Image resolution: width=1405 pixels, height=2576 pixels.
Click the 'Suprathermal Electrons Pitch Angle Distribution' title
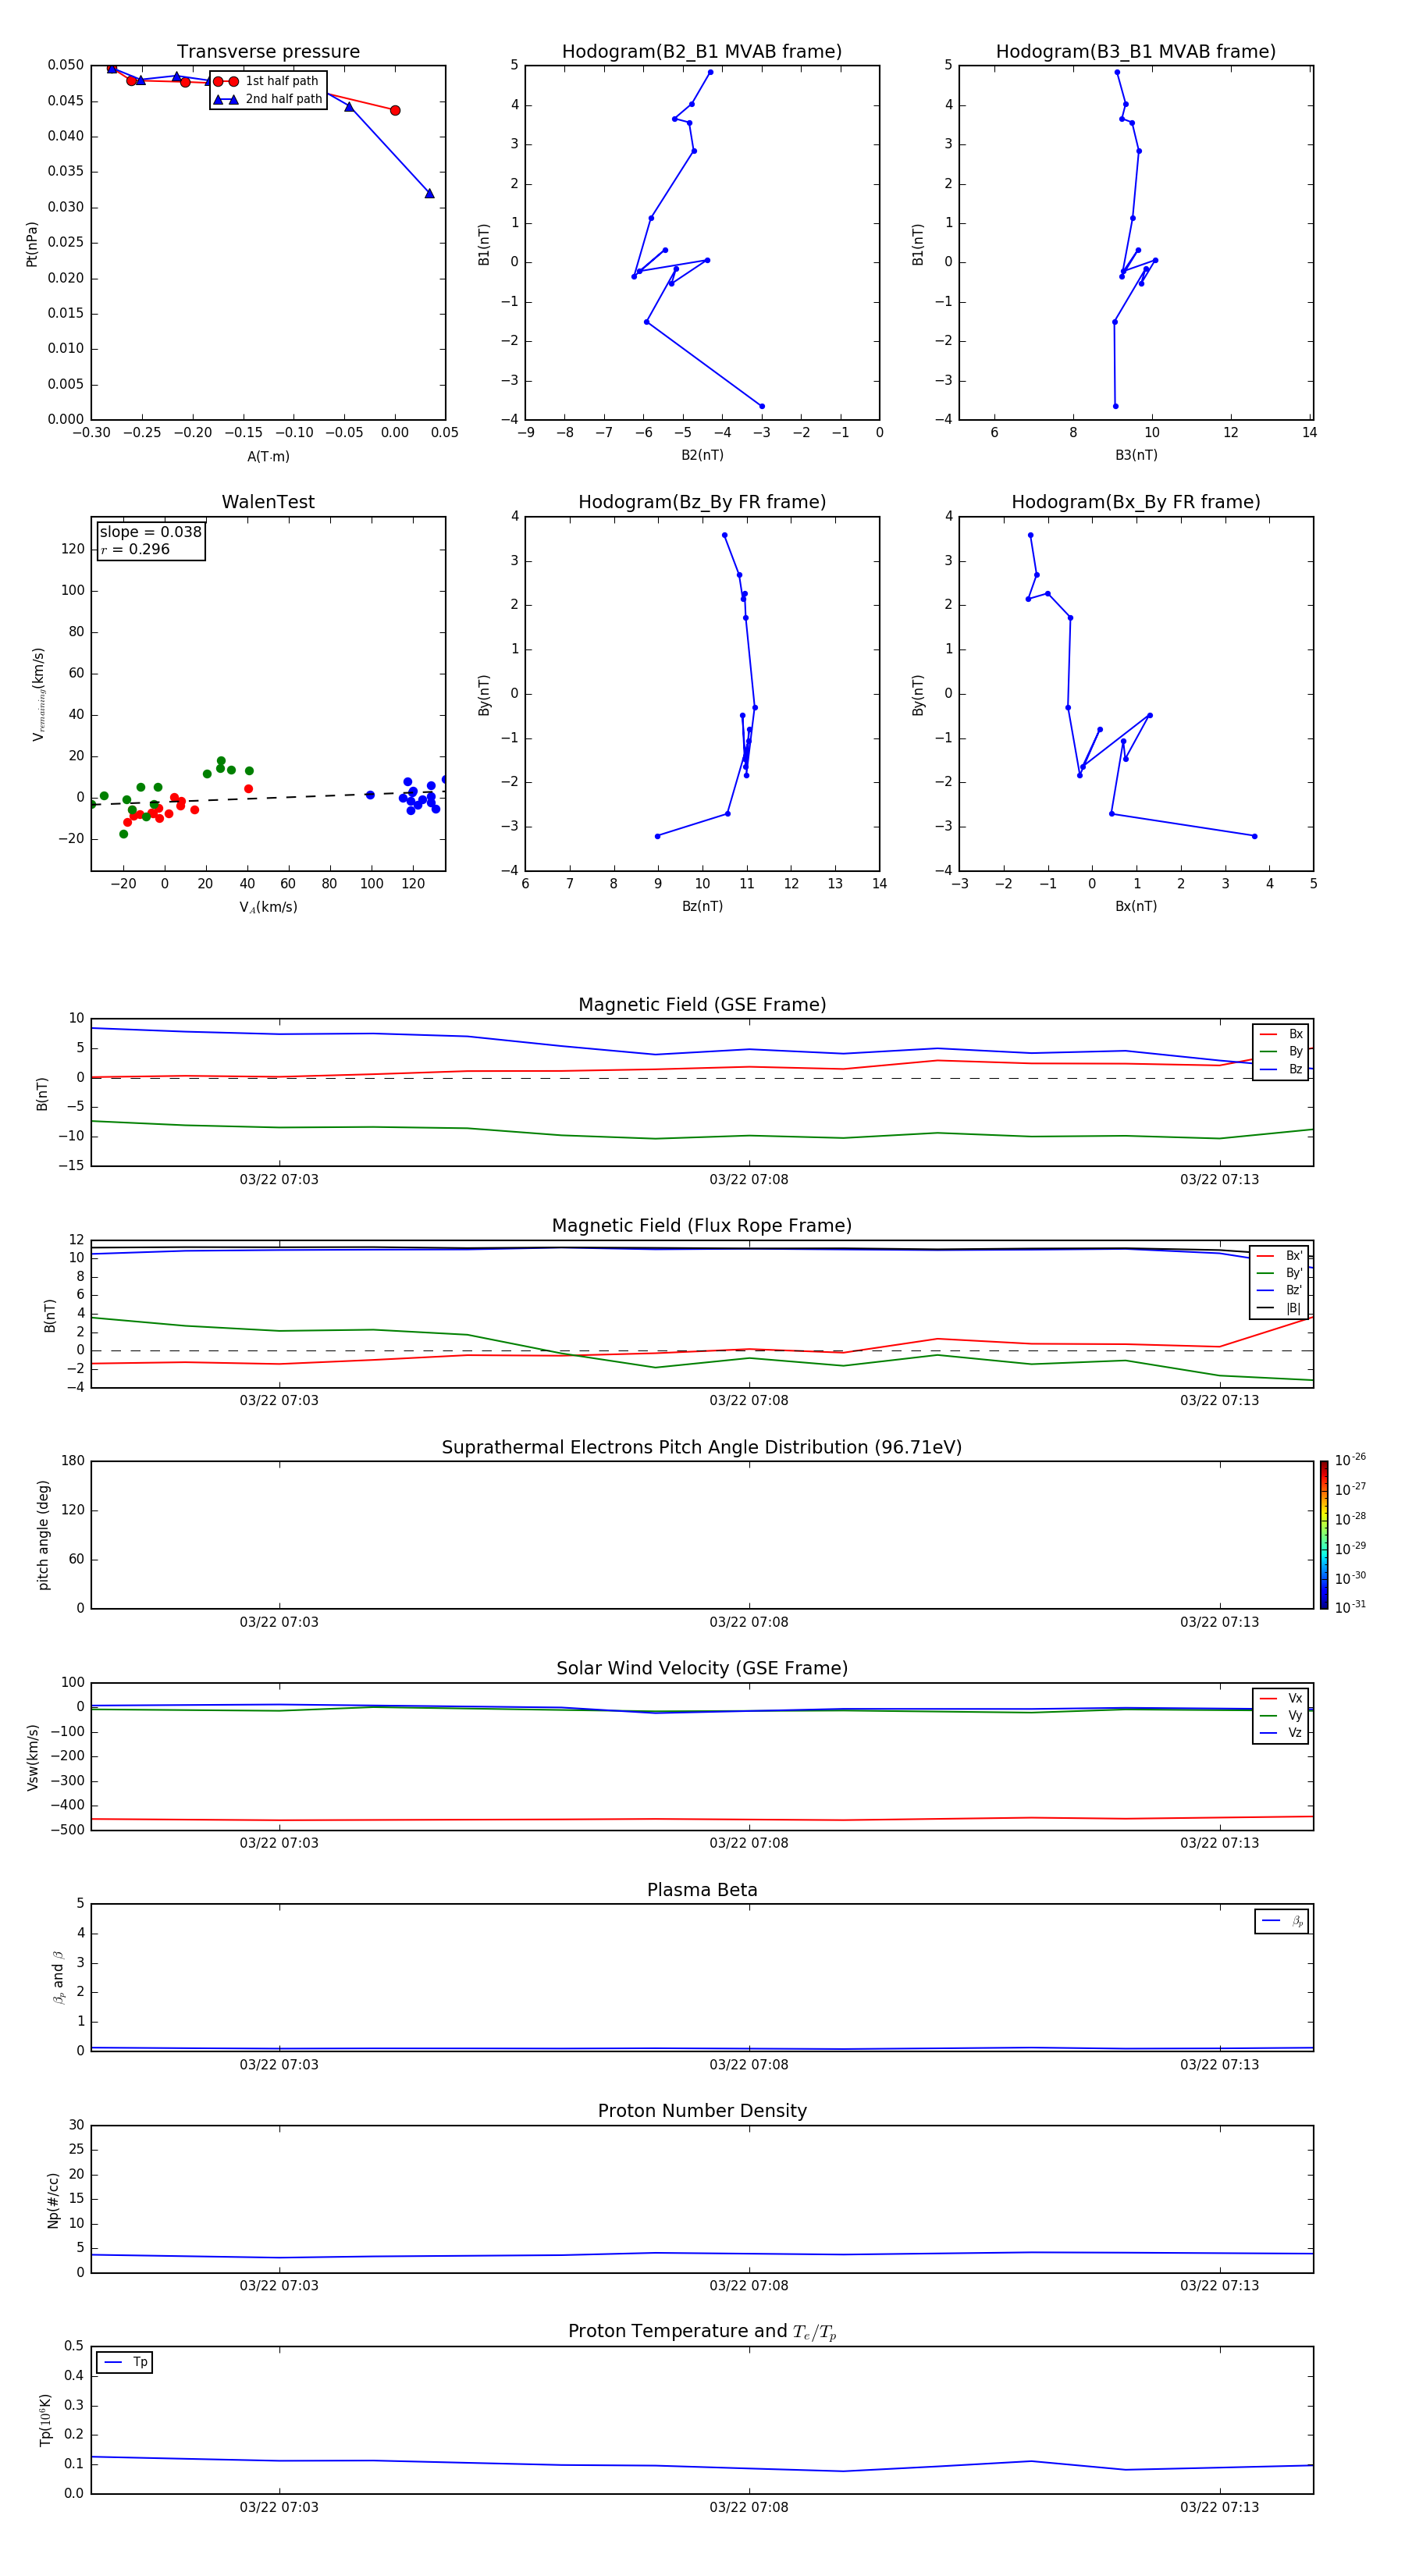point(702,1448)
